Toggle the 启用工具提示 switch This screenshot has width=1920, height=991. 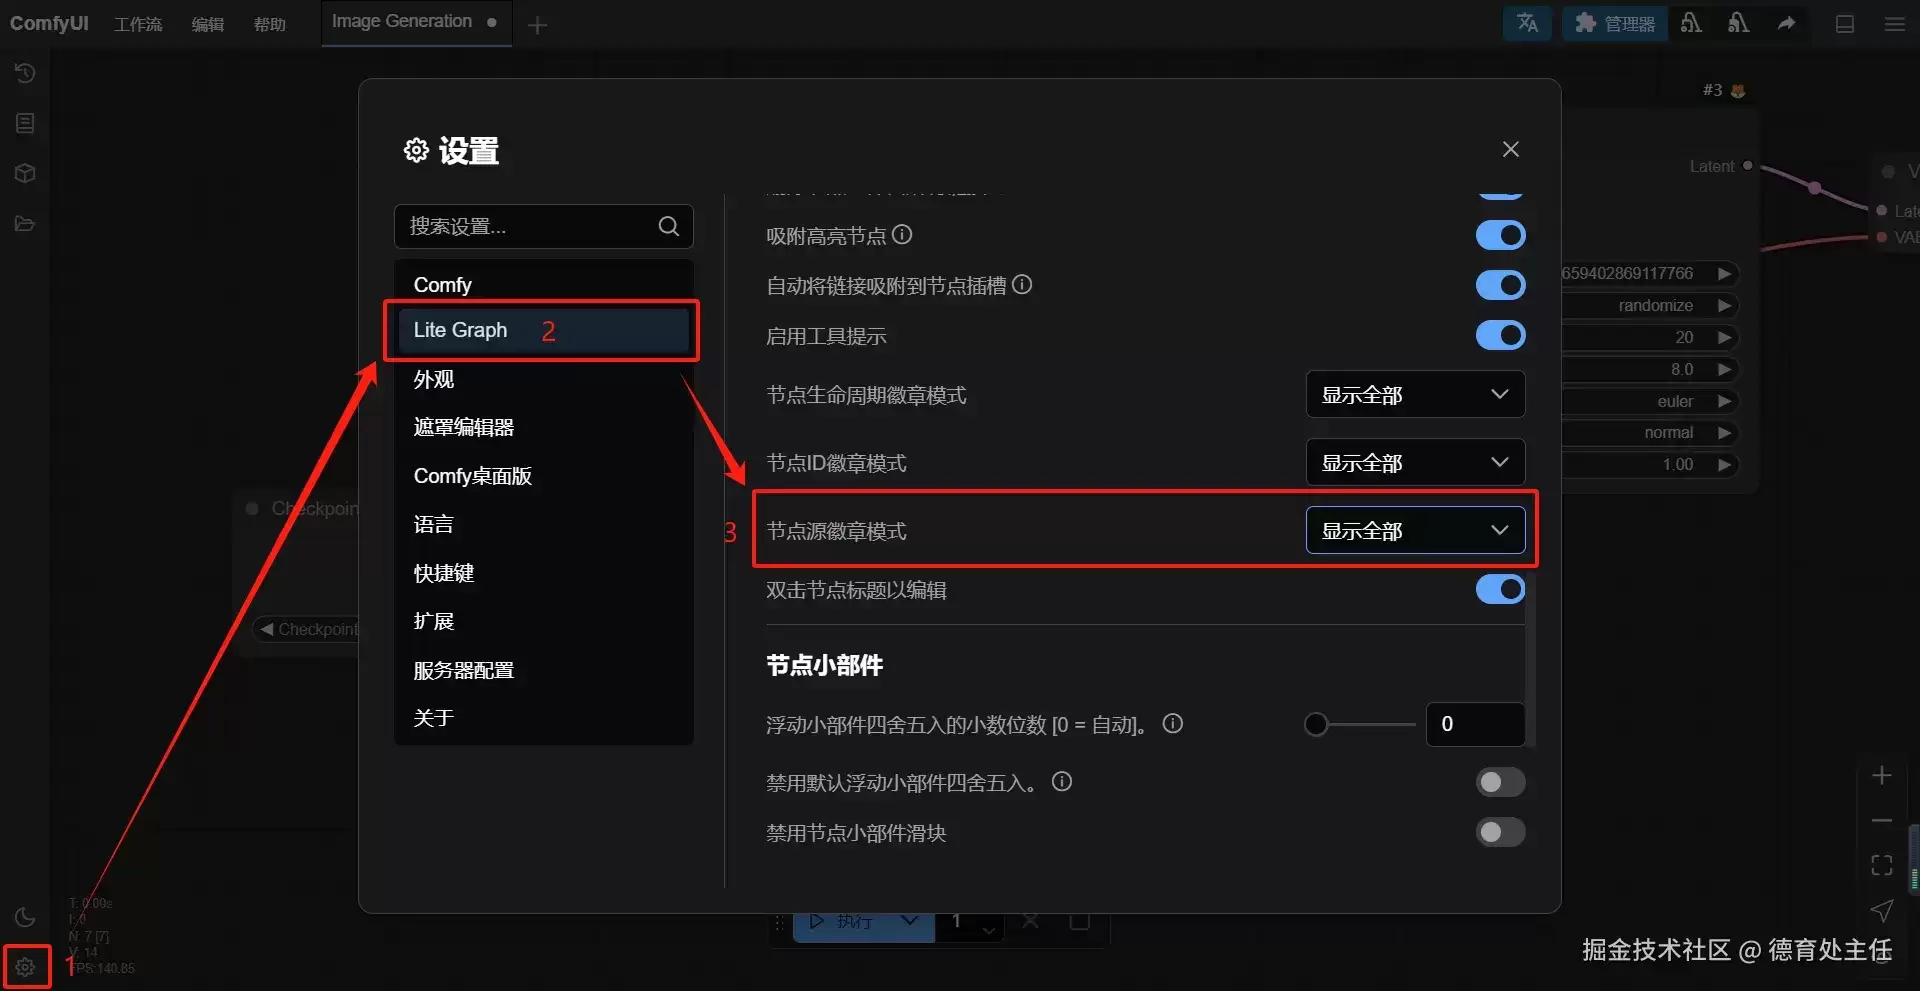coord(1500,335)
